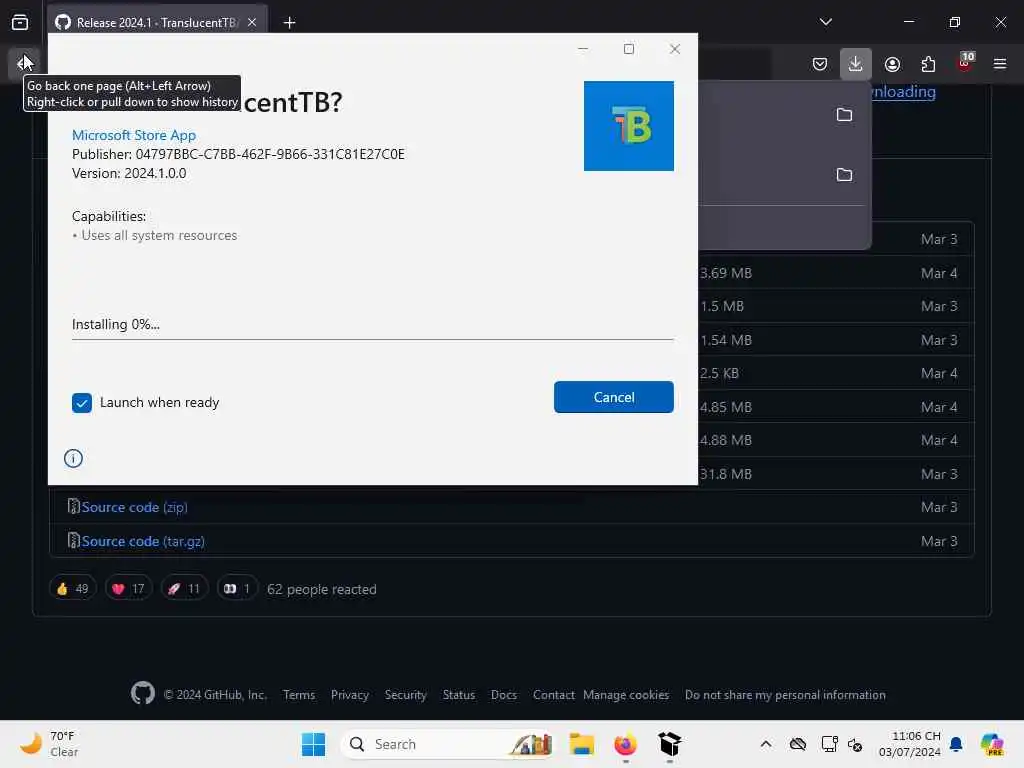
Task: Open the Contact footer link
Action: click(x=553, y=695)
